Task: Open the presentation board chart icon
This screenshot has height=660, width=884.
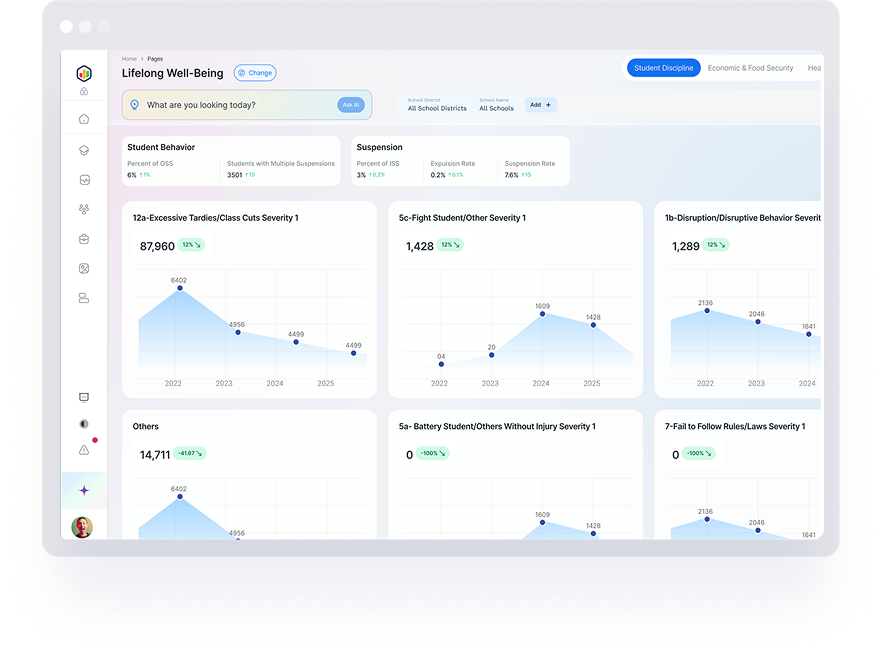Action: [84, 397]
